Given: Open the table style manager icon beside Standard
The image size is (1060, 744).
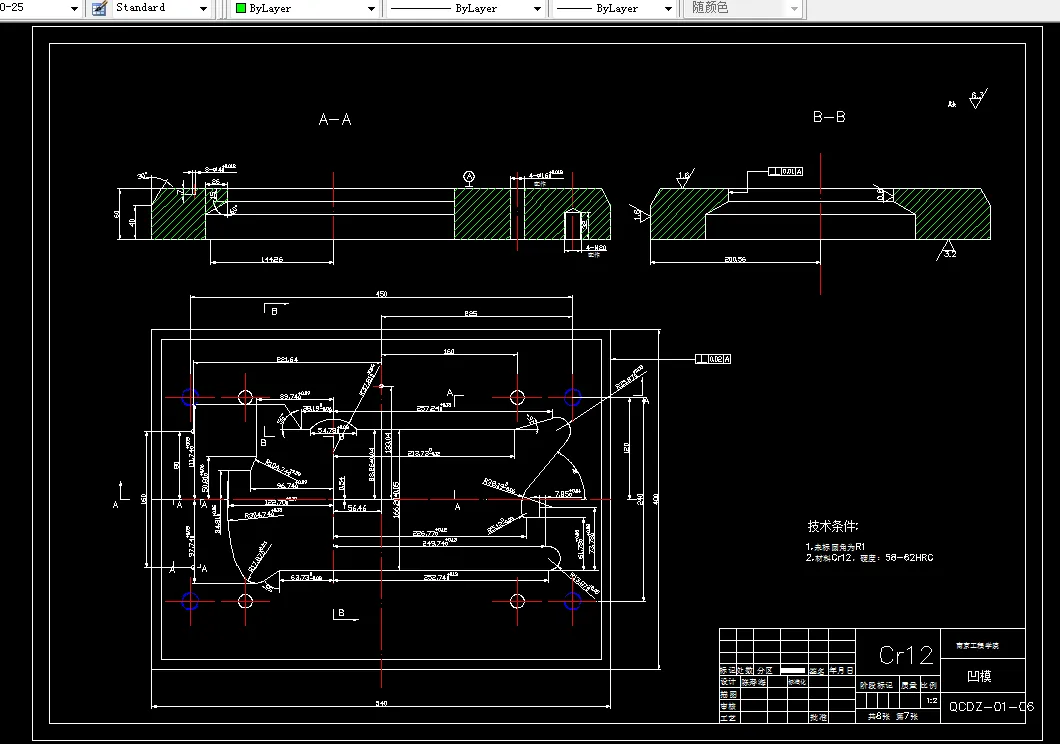Looking at the screenshot, I should coord(99,8).
